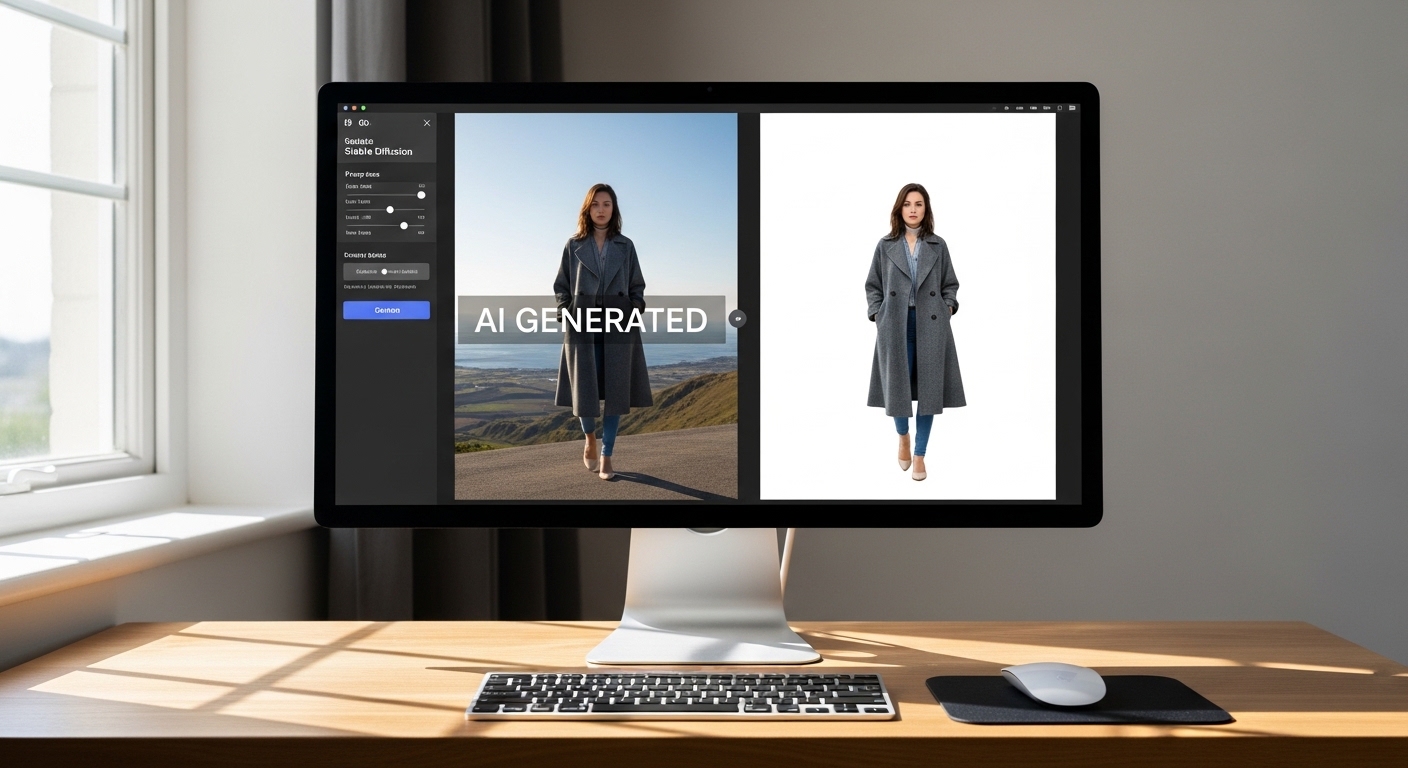Click the grid icon beside the panel logo
Screen dimensions: 1408x768
click(x=362, y=123)
